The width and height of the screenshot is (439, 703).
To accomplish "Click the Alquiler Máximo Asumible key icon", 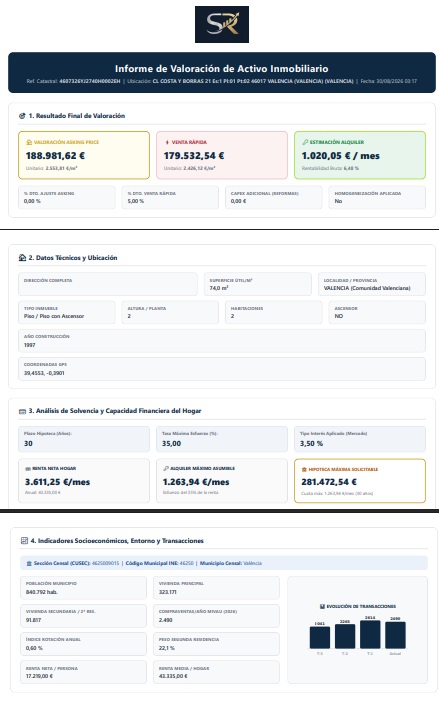I will [166, 469].
